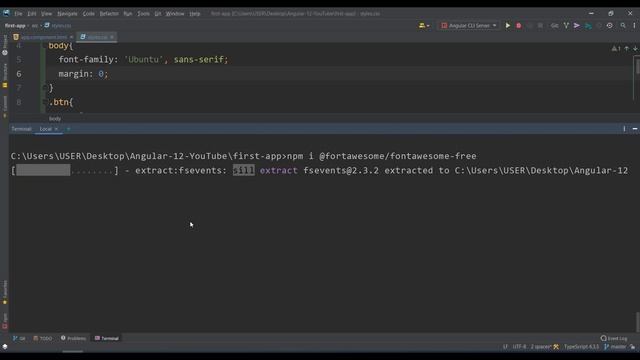Viewport: 640px width, 360px height.
Task: Click the 'Ubuntu' font value in code
Action: point(143,60)
